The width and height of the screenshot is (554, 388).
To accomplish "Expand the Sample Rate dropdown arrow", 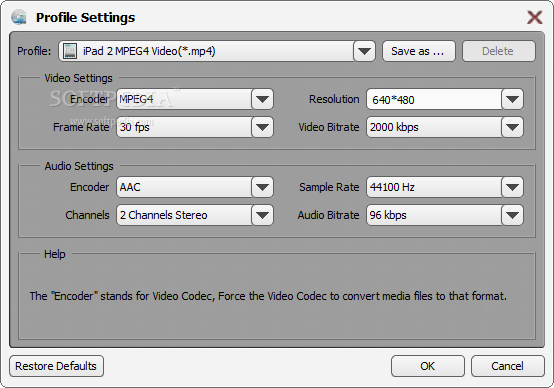I will pyautogui.click(x=512, y=187).
